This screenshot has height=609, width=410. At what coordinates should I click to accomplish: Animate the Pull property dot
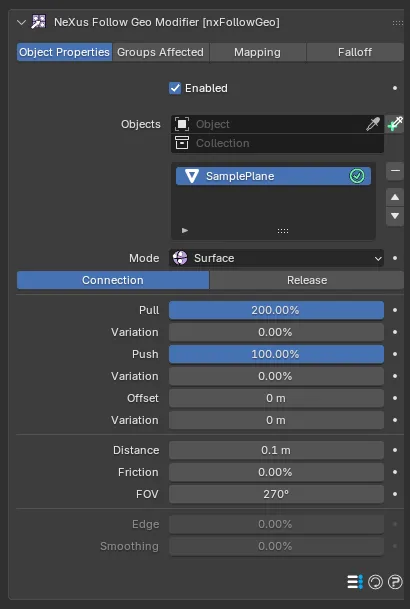(395, 310)
